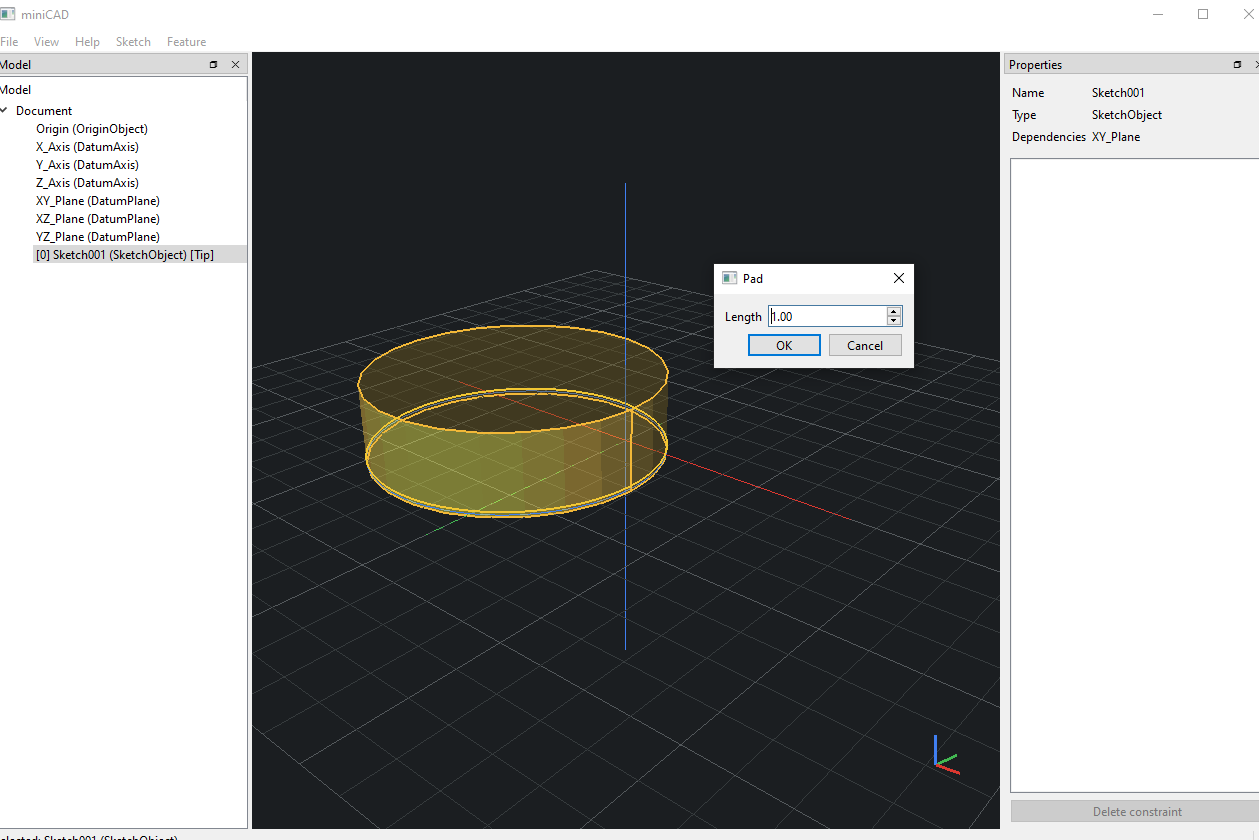Click the SketchObject type value
Image resolution: width=1259 pixels, height=840 pixels.
[1127, 115]
